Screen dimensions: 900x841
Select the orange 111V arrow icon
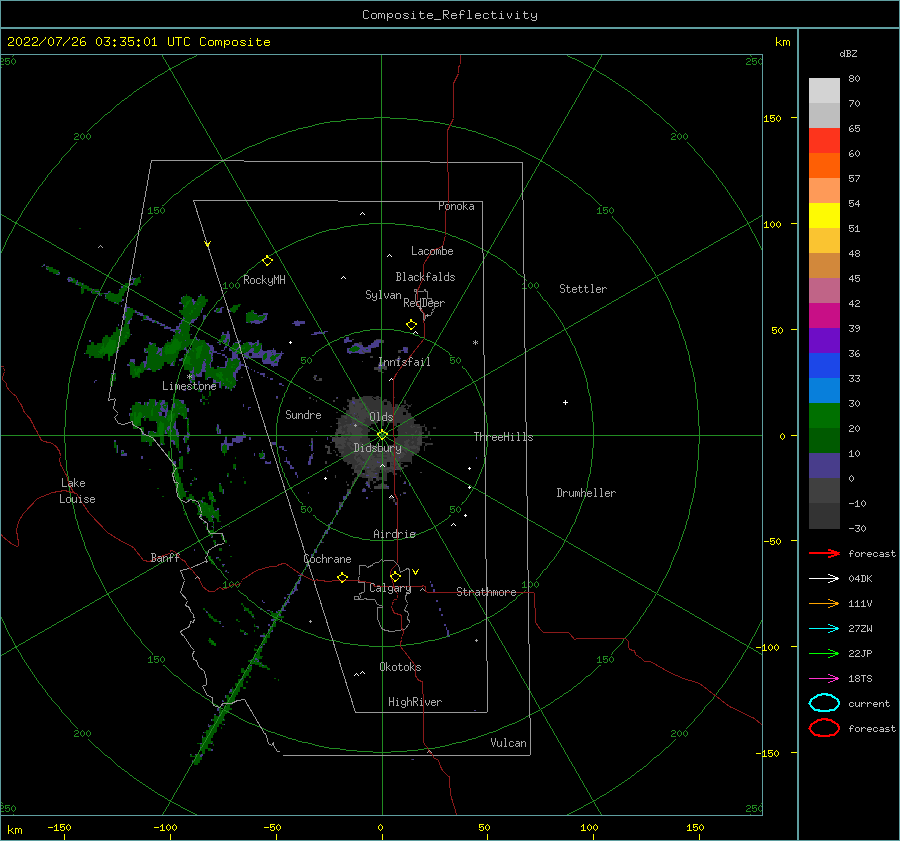click(824, 603)
